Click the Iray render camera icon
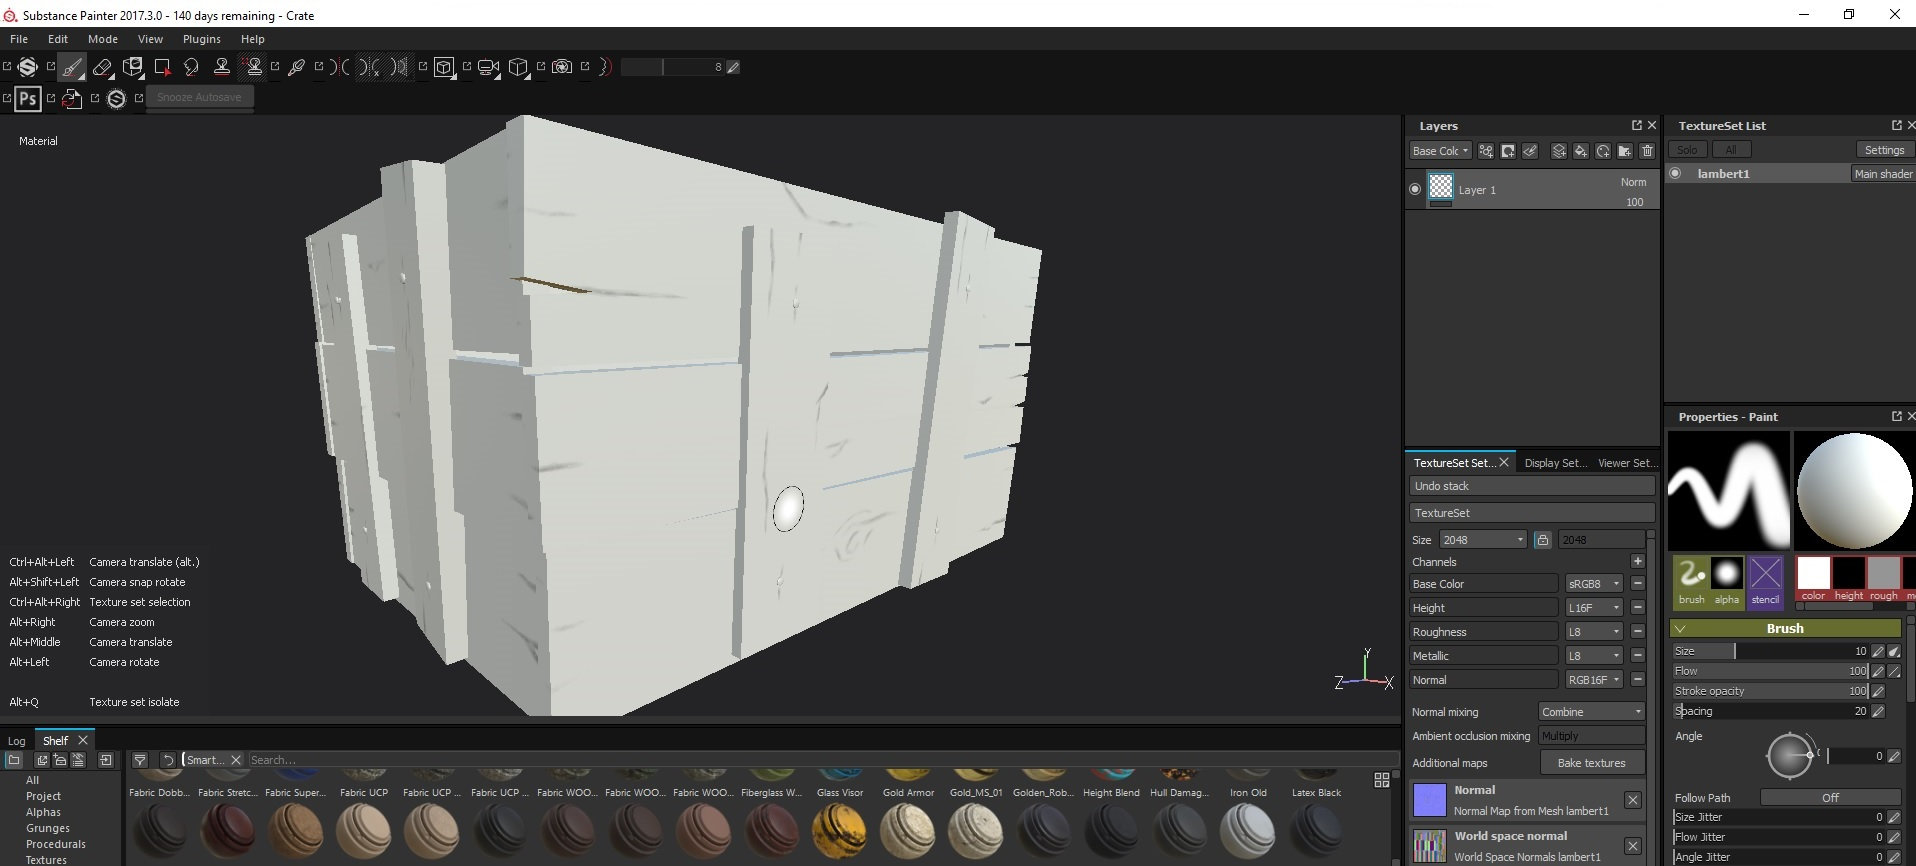The image size is (1916, 866). click(562, 67)
